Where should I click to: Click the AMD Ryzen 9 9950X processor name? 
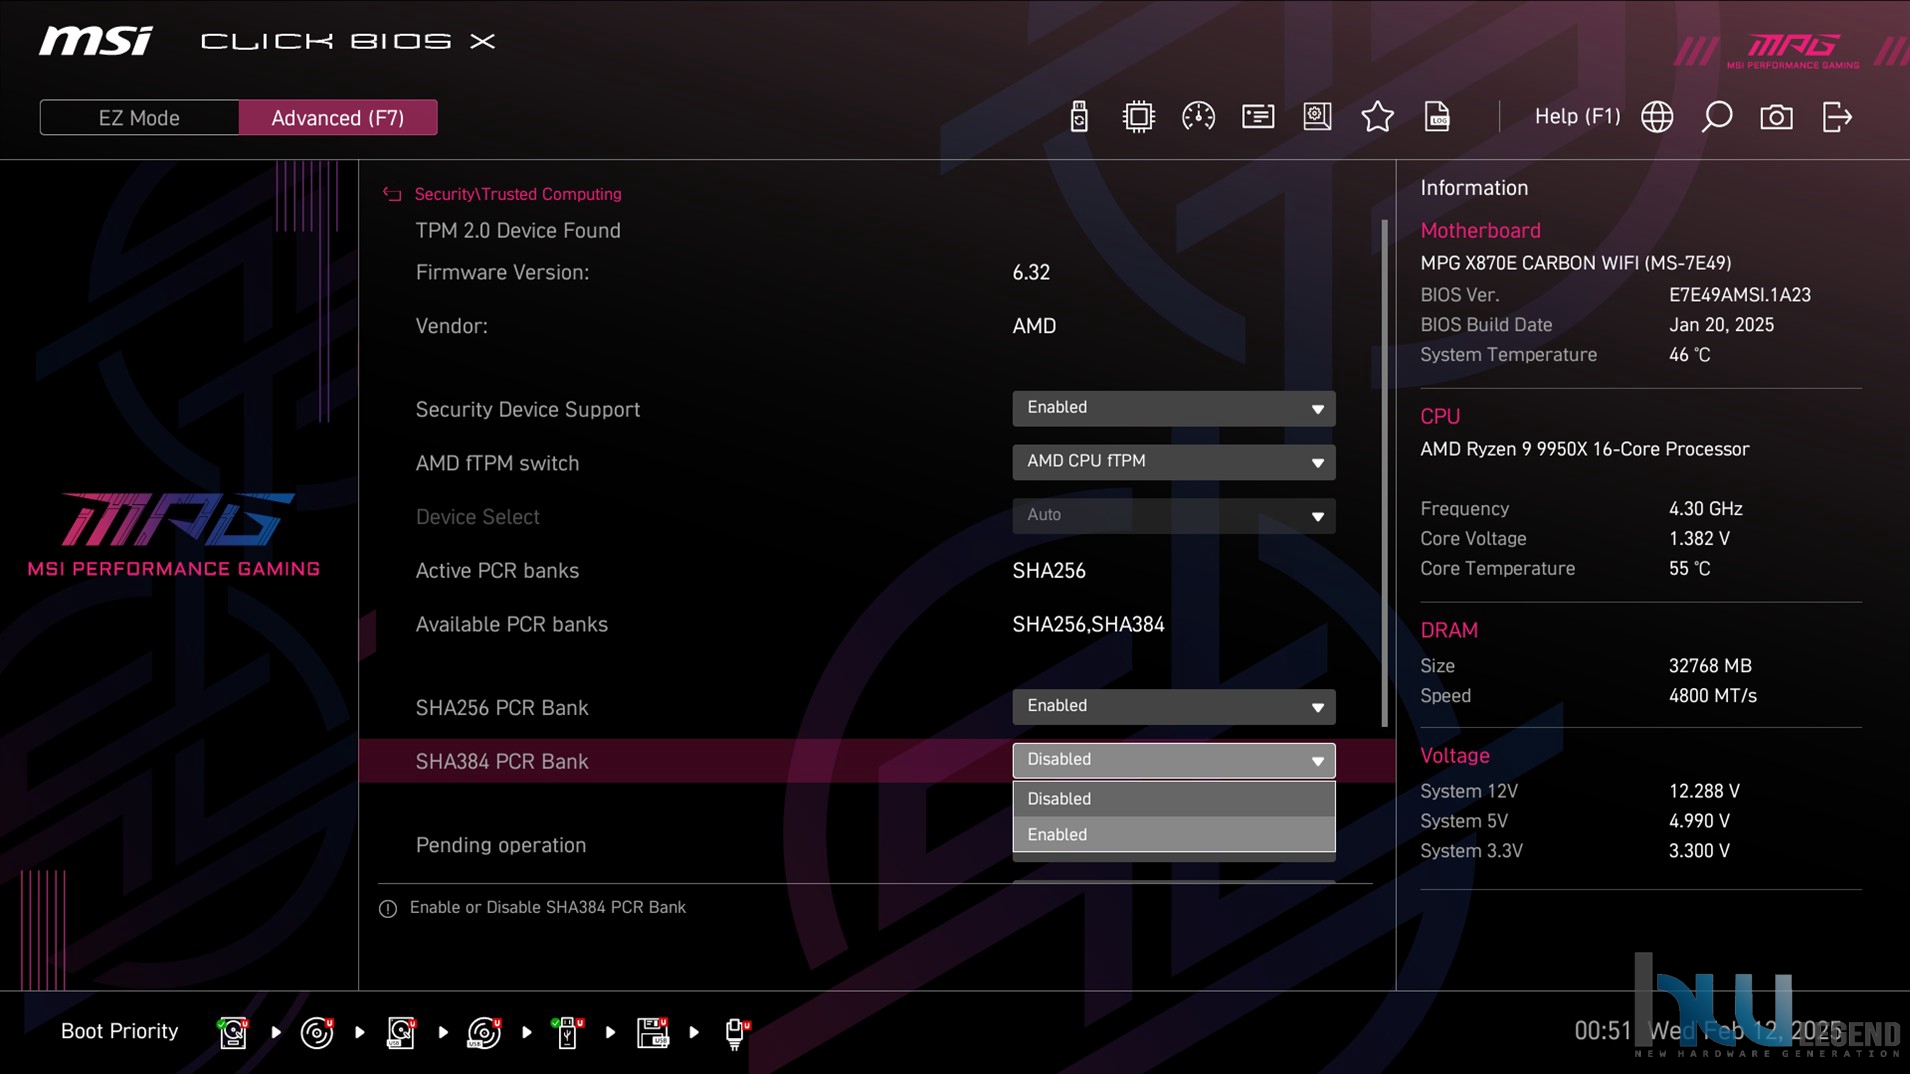pos(1584,449)
